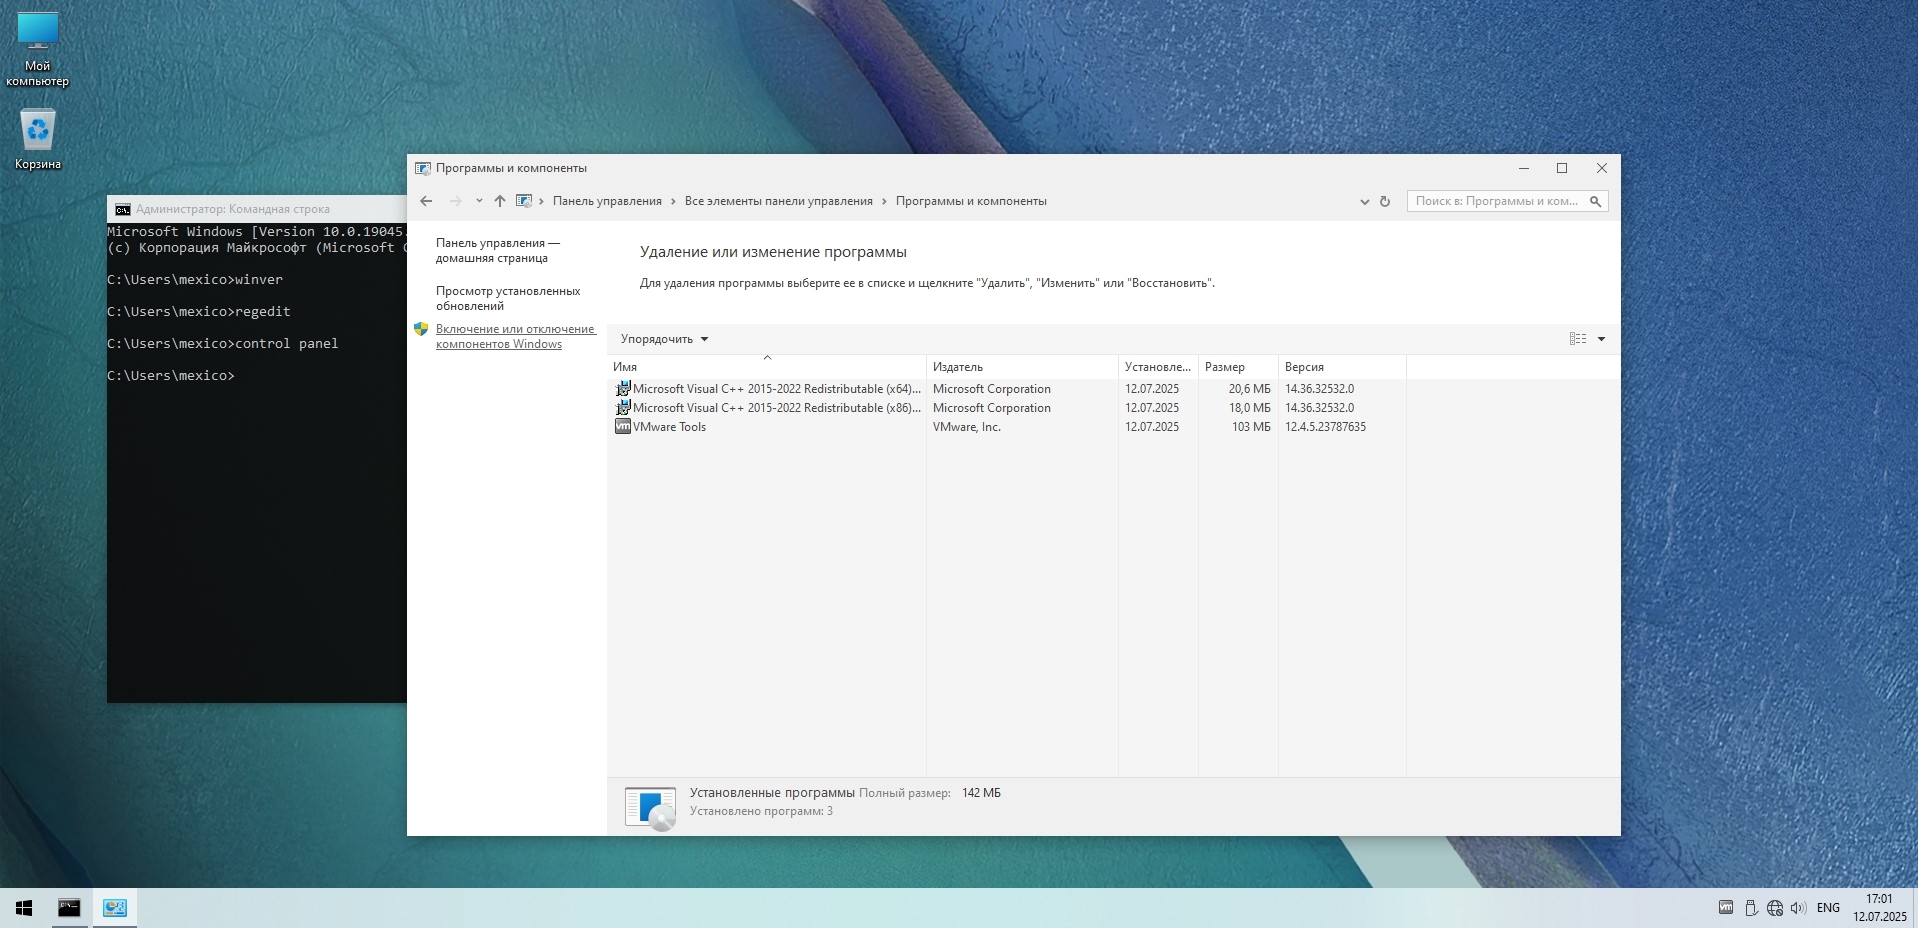This screenshot has width=1918, height=928.
Task: Go up one level with Up arrow
Action: [x=500, y=201]
